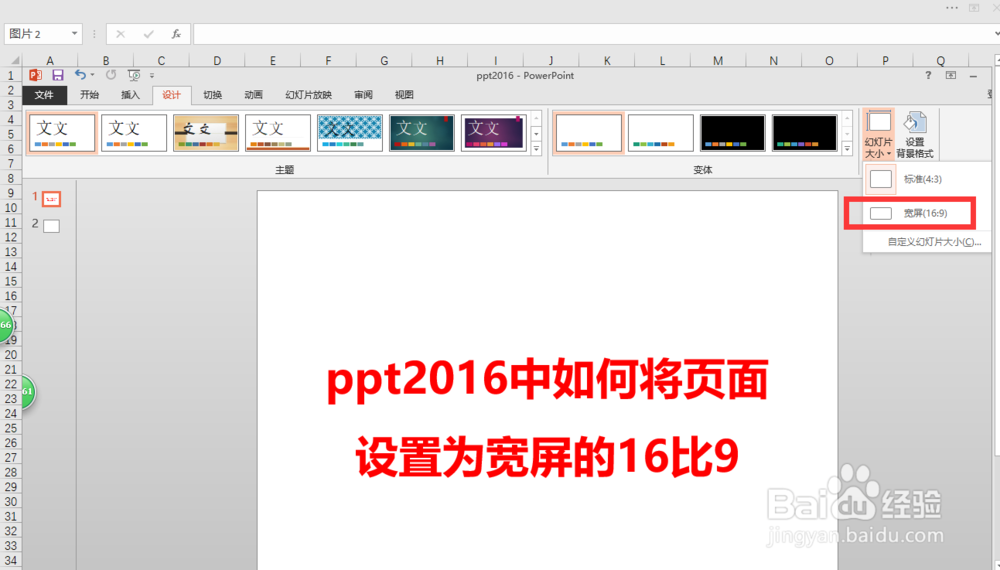The height and width of the screenshot is (570, 1000).
Task: Expand Excel formula bar chevron
Action: (996, 34)
